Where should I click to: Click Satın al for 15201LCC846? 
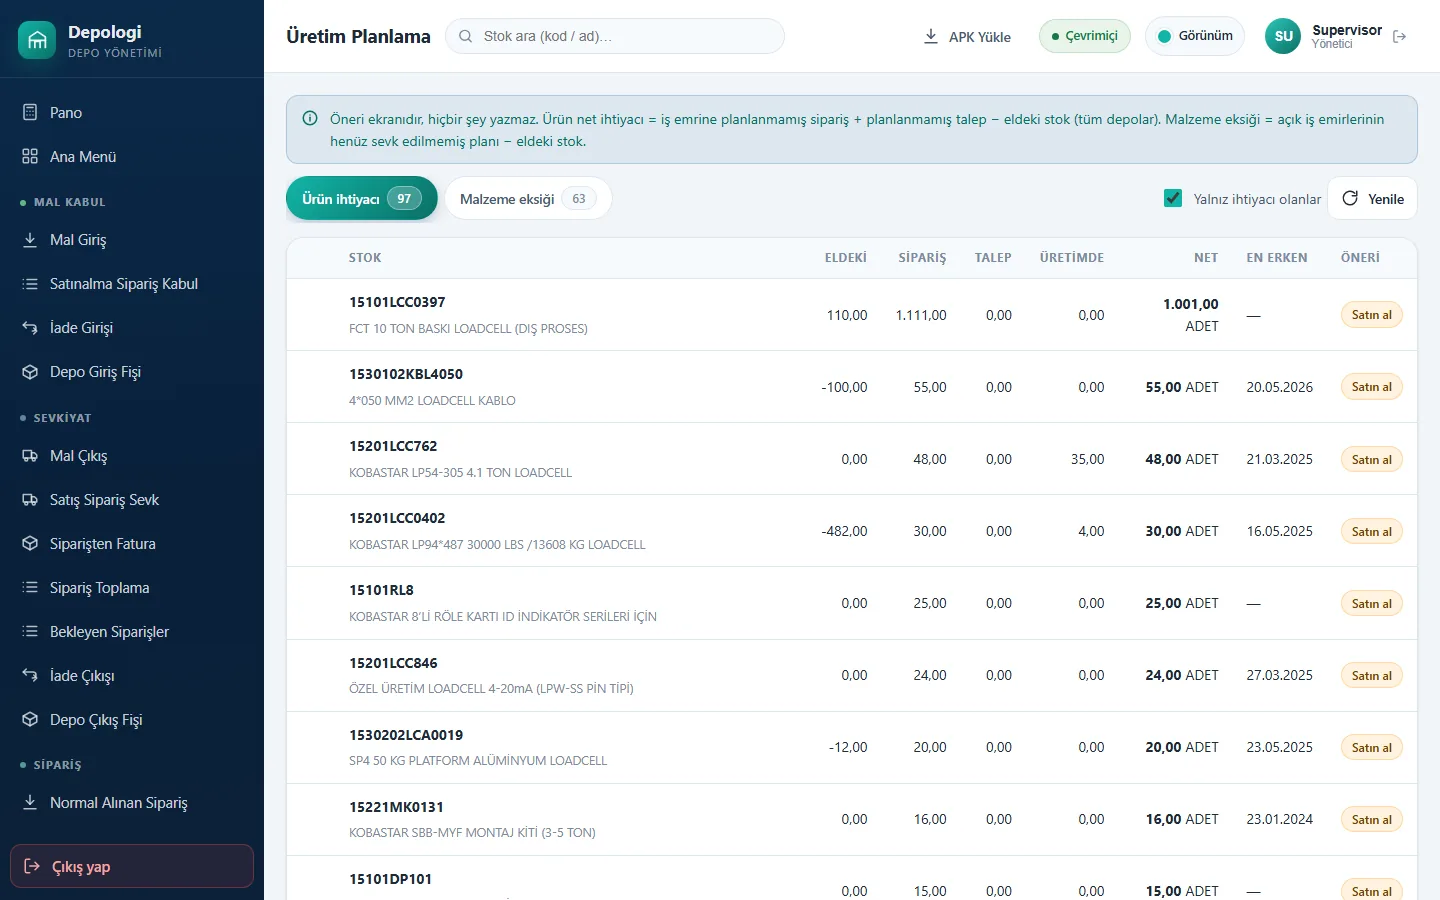coord(1371,675)
